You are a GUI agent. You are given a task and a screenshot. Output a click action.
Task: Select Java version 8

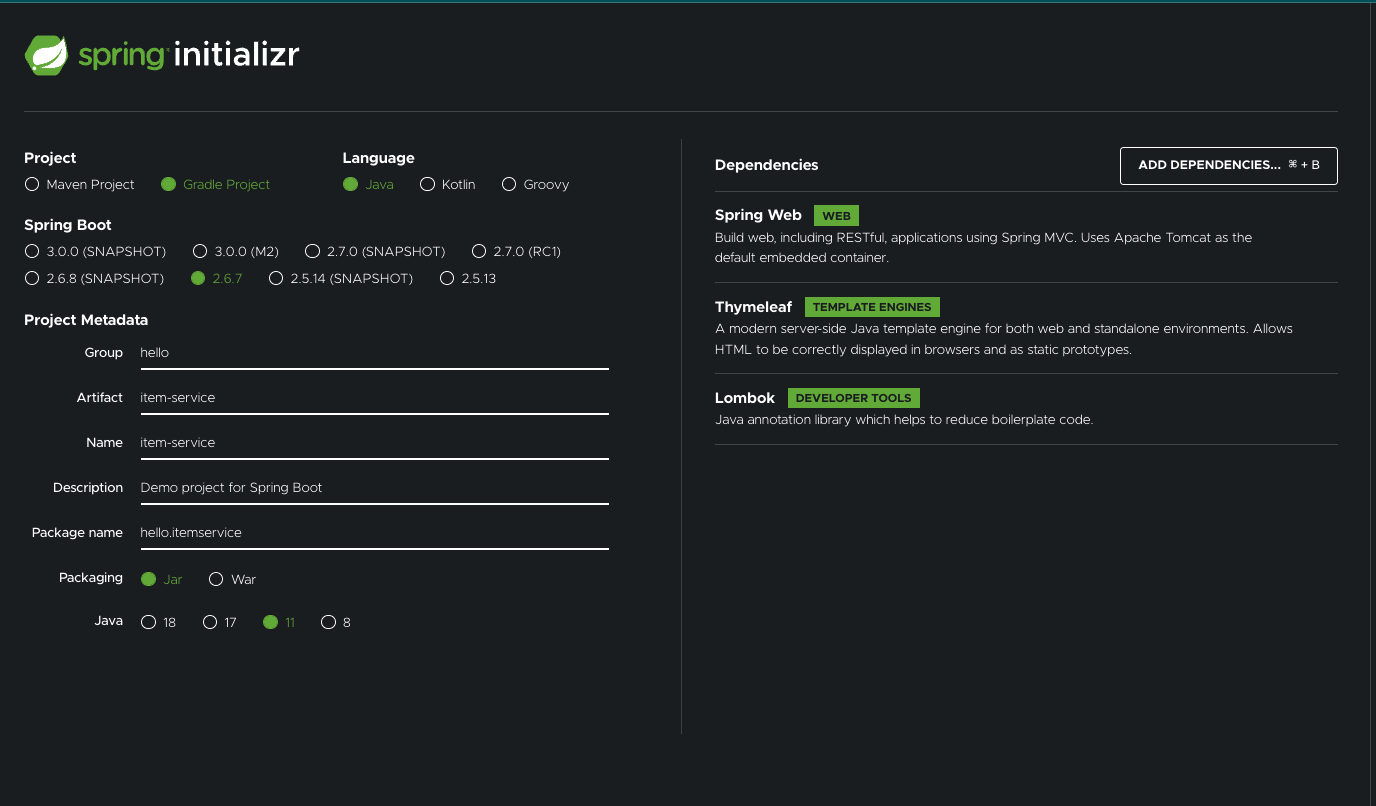point(328,622)
